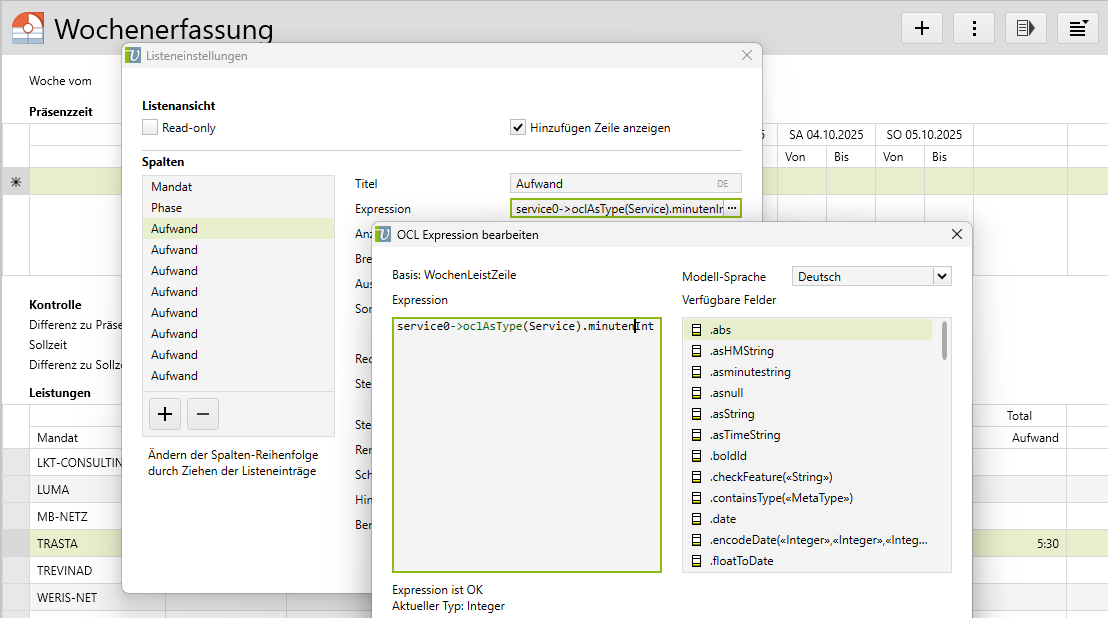Open the list settings icon at top right
Viewport: 1108px width, 618px height.
(x=1078, y=28)
